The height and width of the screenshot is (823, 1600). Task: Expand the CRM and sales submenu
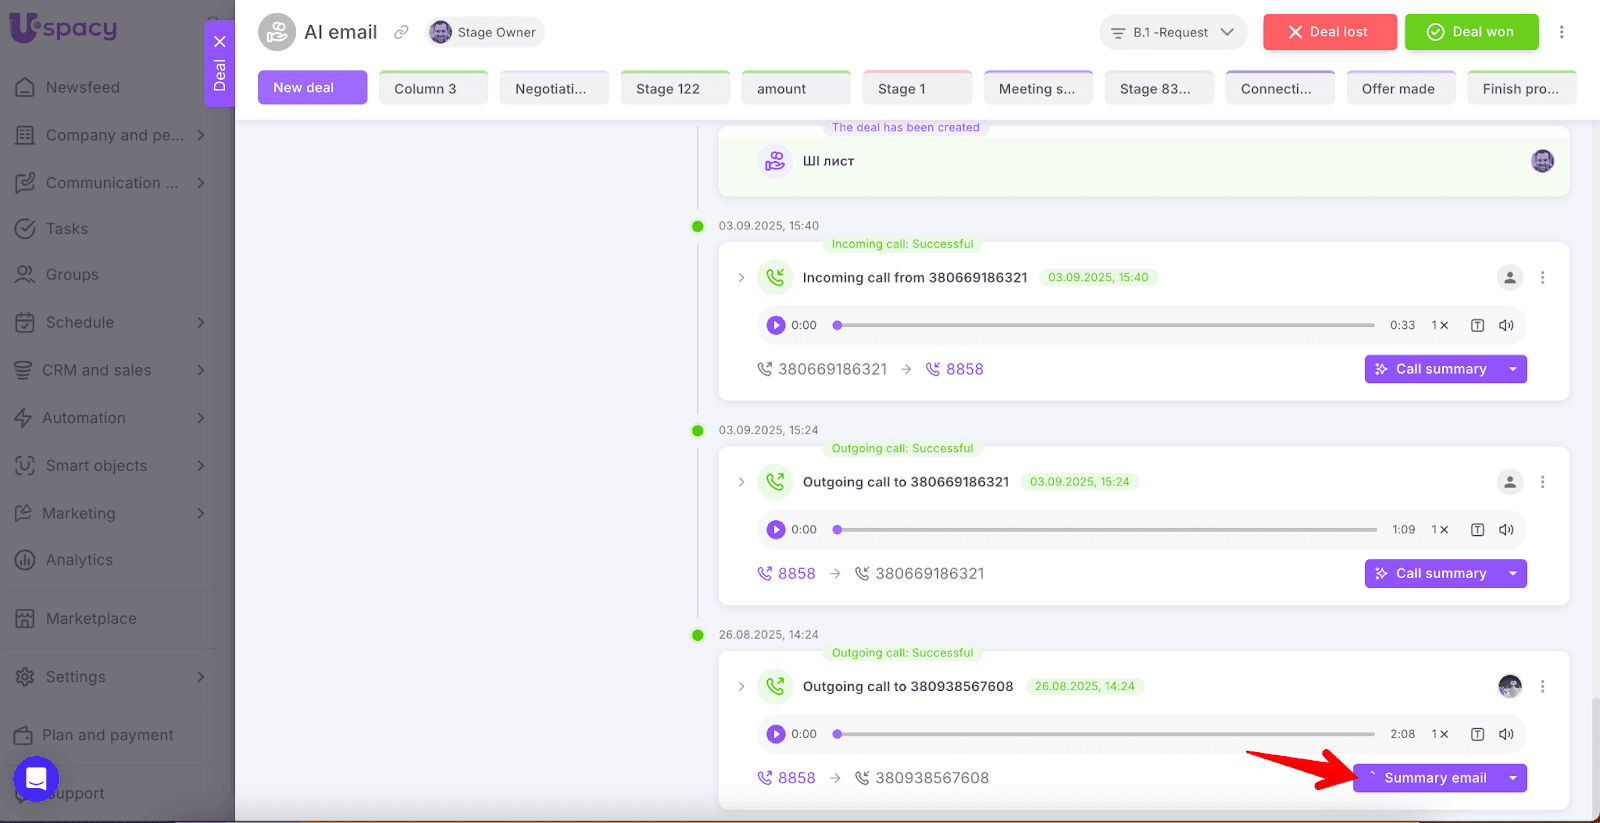[200, 370]
